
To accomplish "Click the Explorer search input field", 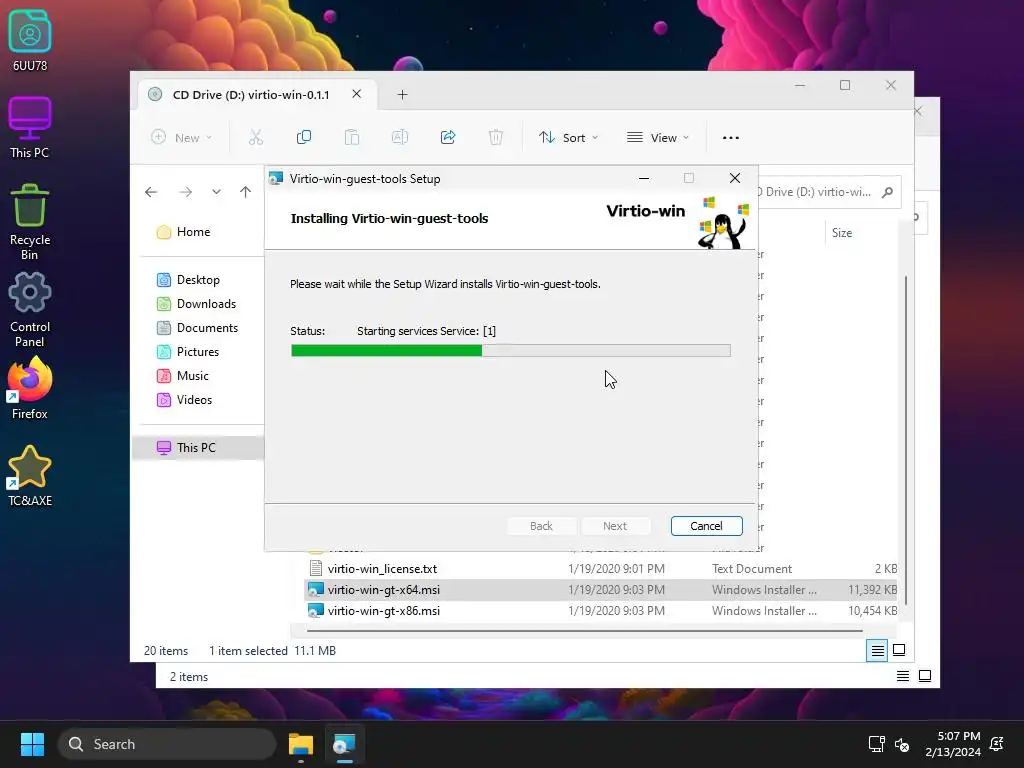I will click(816, 192).
